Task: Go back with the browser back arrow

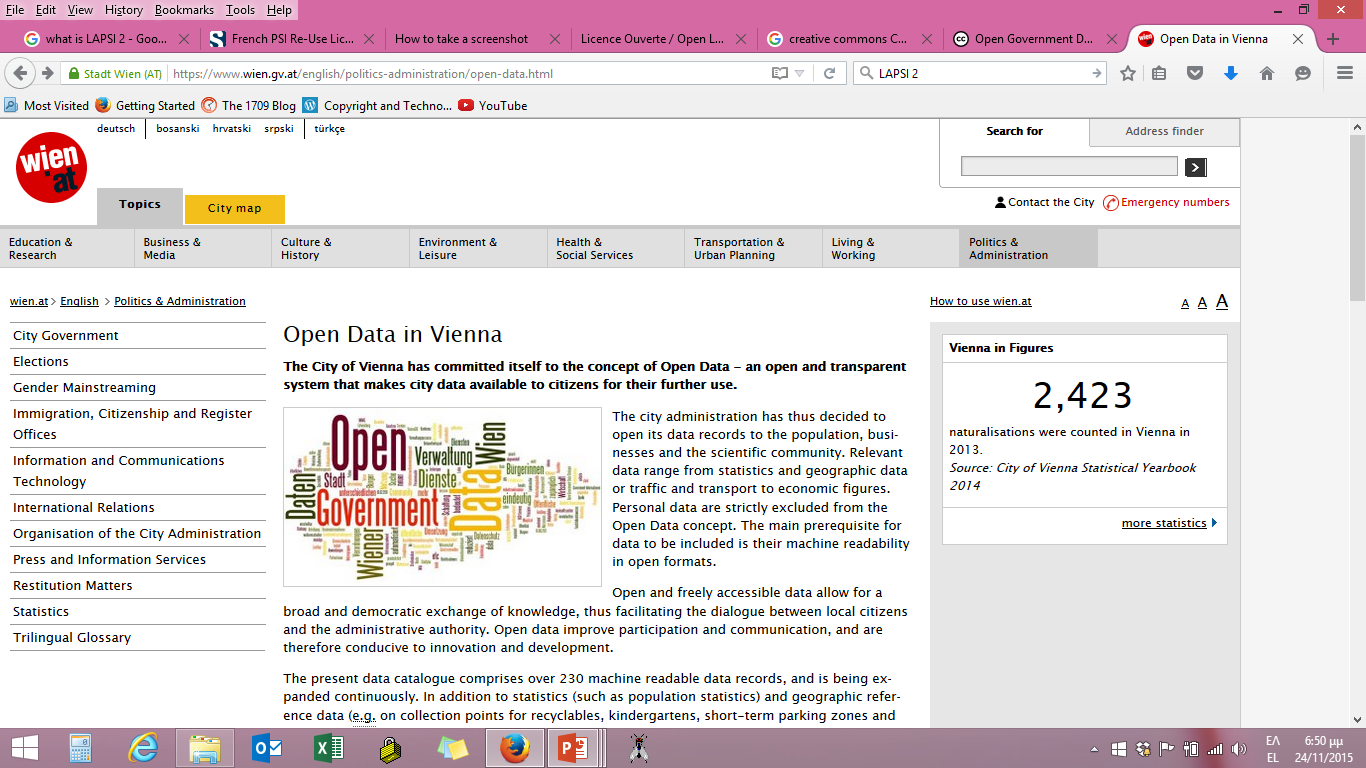Action: (x=22, y=73)
